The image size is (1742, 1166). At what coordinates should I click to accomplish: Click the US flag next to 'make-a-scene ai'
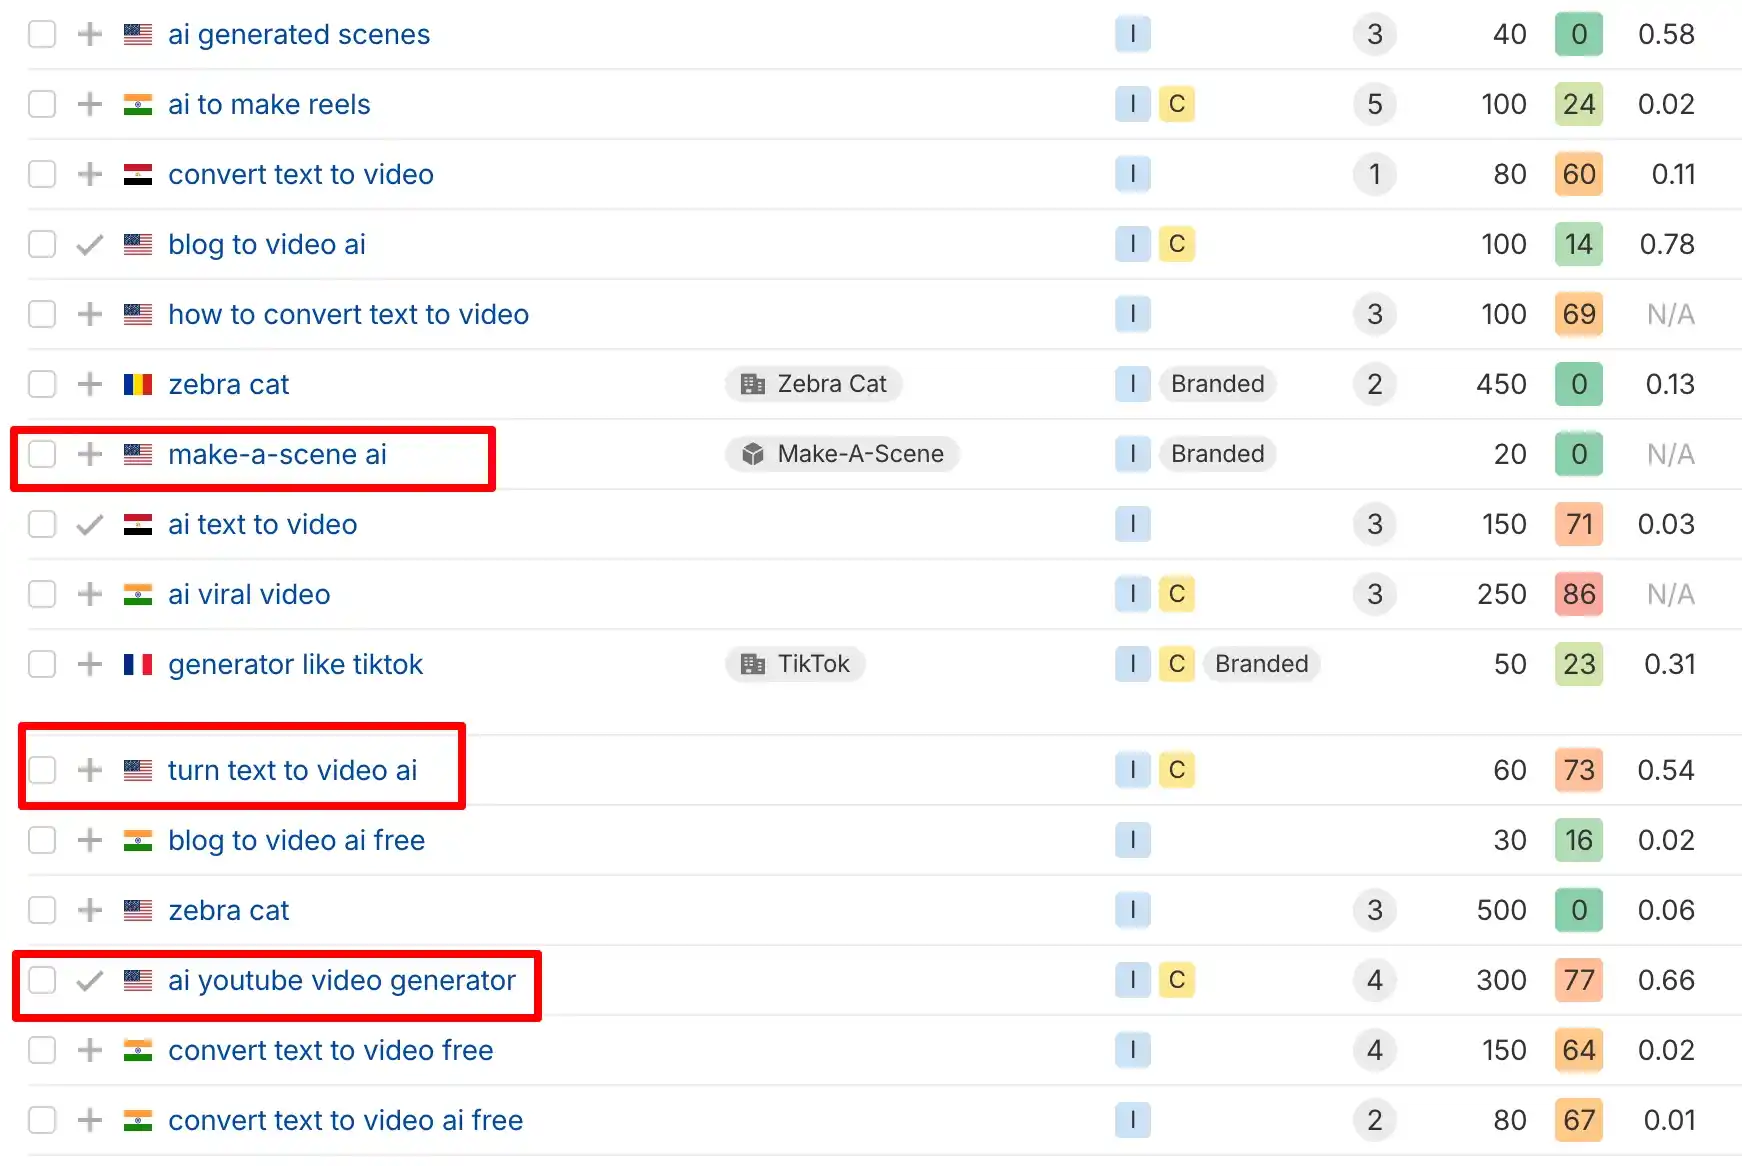click(x=137, y=454)
